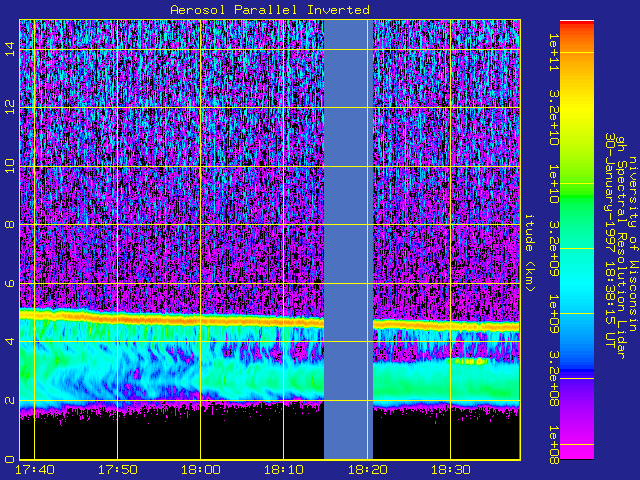Select the 18:00 time axis label
The image size is (640, 480).
[201, 469]
